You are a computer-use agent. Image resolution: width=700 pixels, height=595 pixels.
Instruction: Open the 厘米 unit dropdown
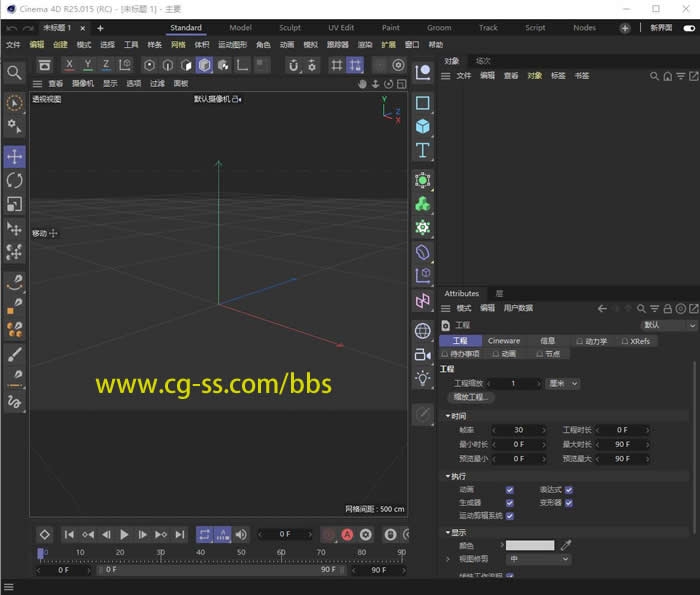[563, 383]
